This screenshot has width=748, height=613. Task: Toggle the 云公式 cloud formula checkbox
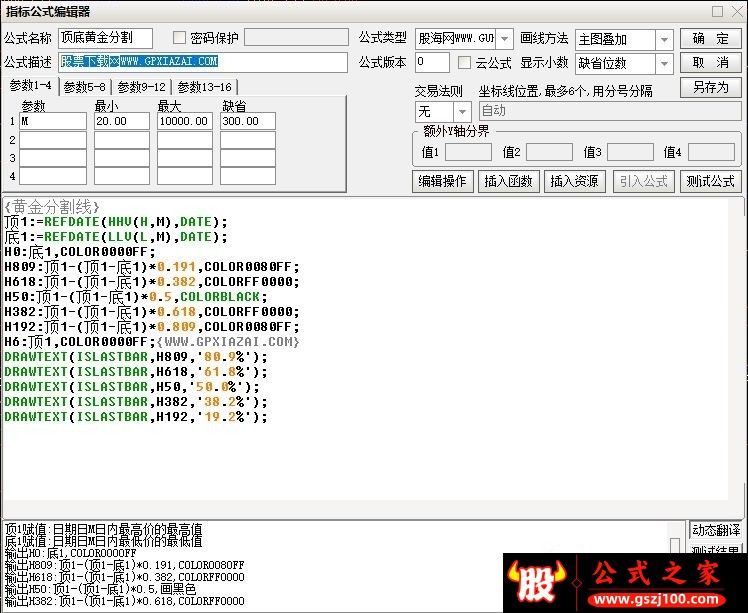pyautogui.click(x=464, y=62)
